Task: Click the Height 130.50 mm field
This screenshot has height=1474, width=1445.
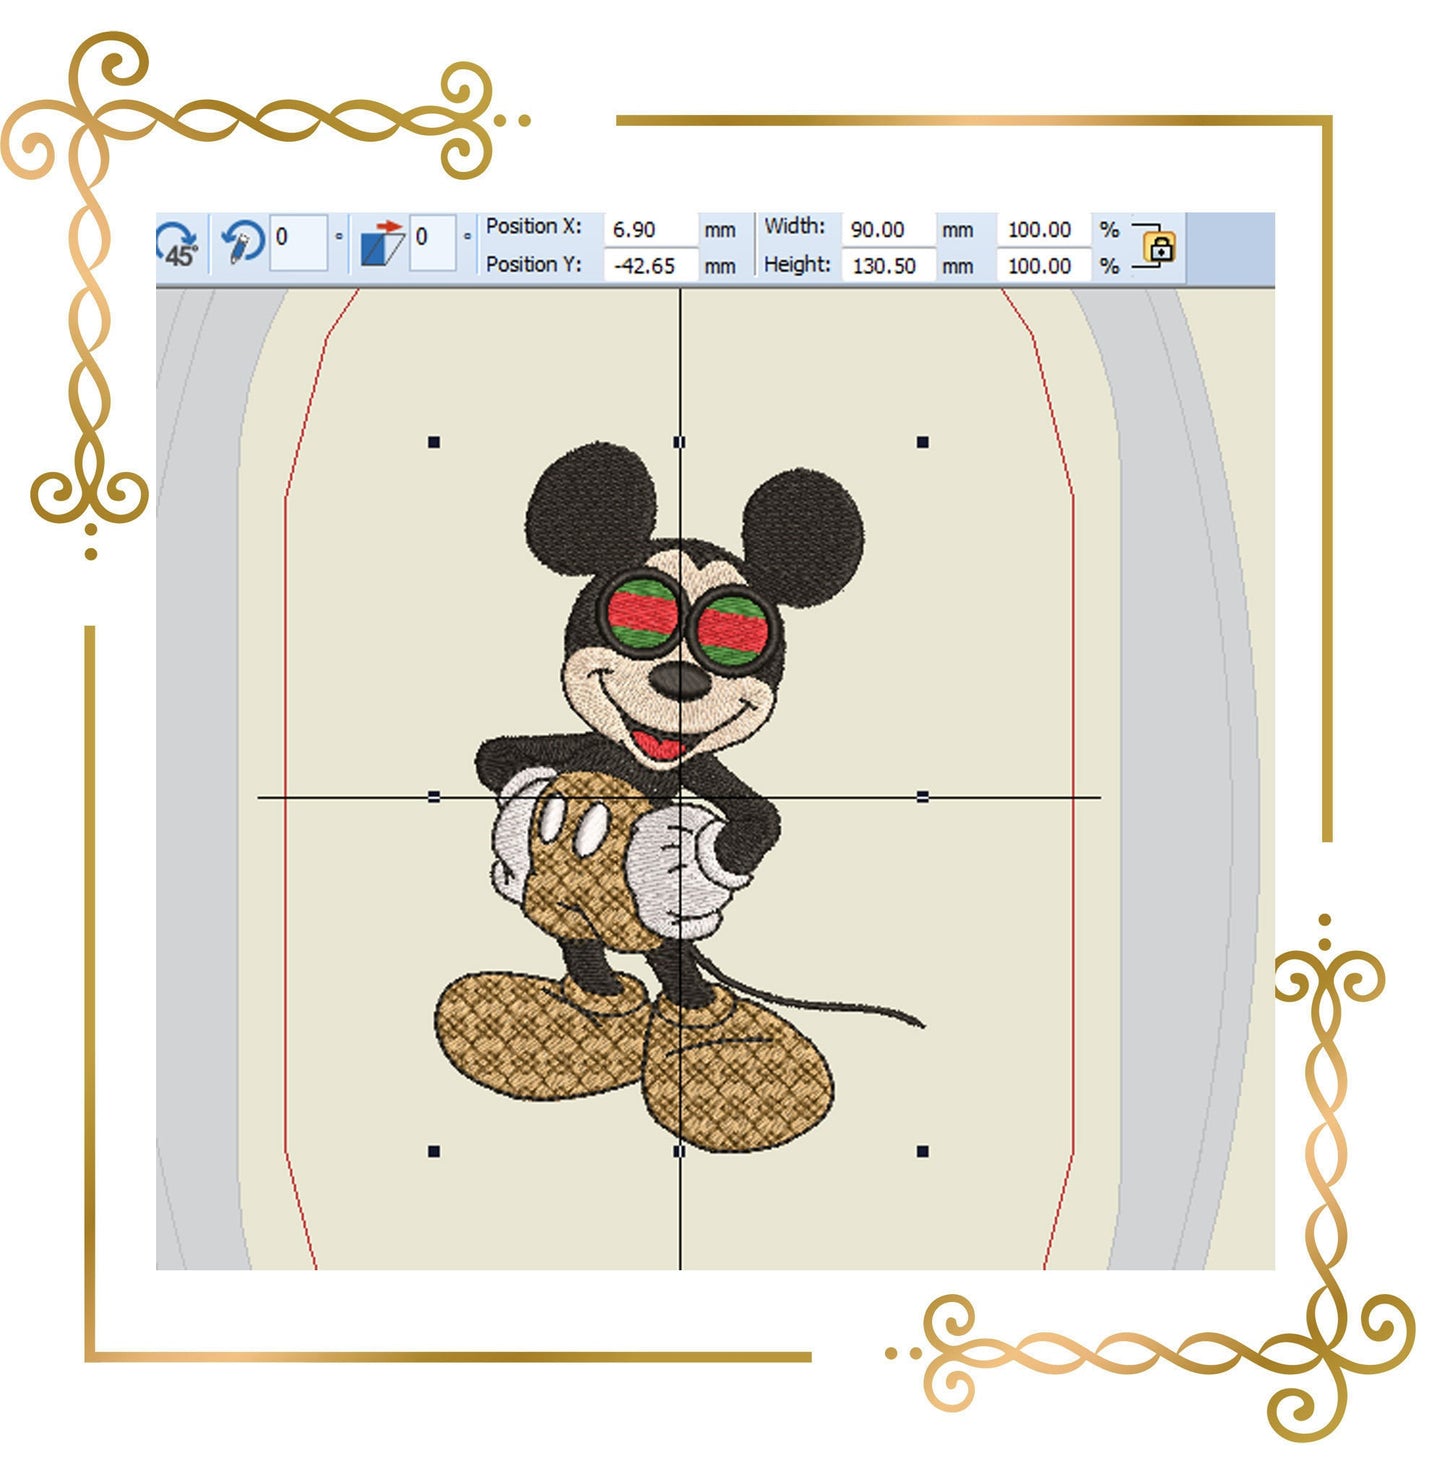Action: [x=888, y=266]
